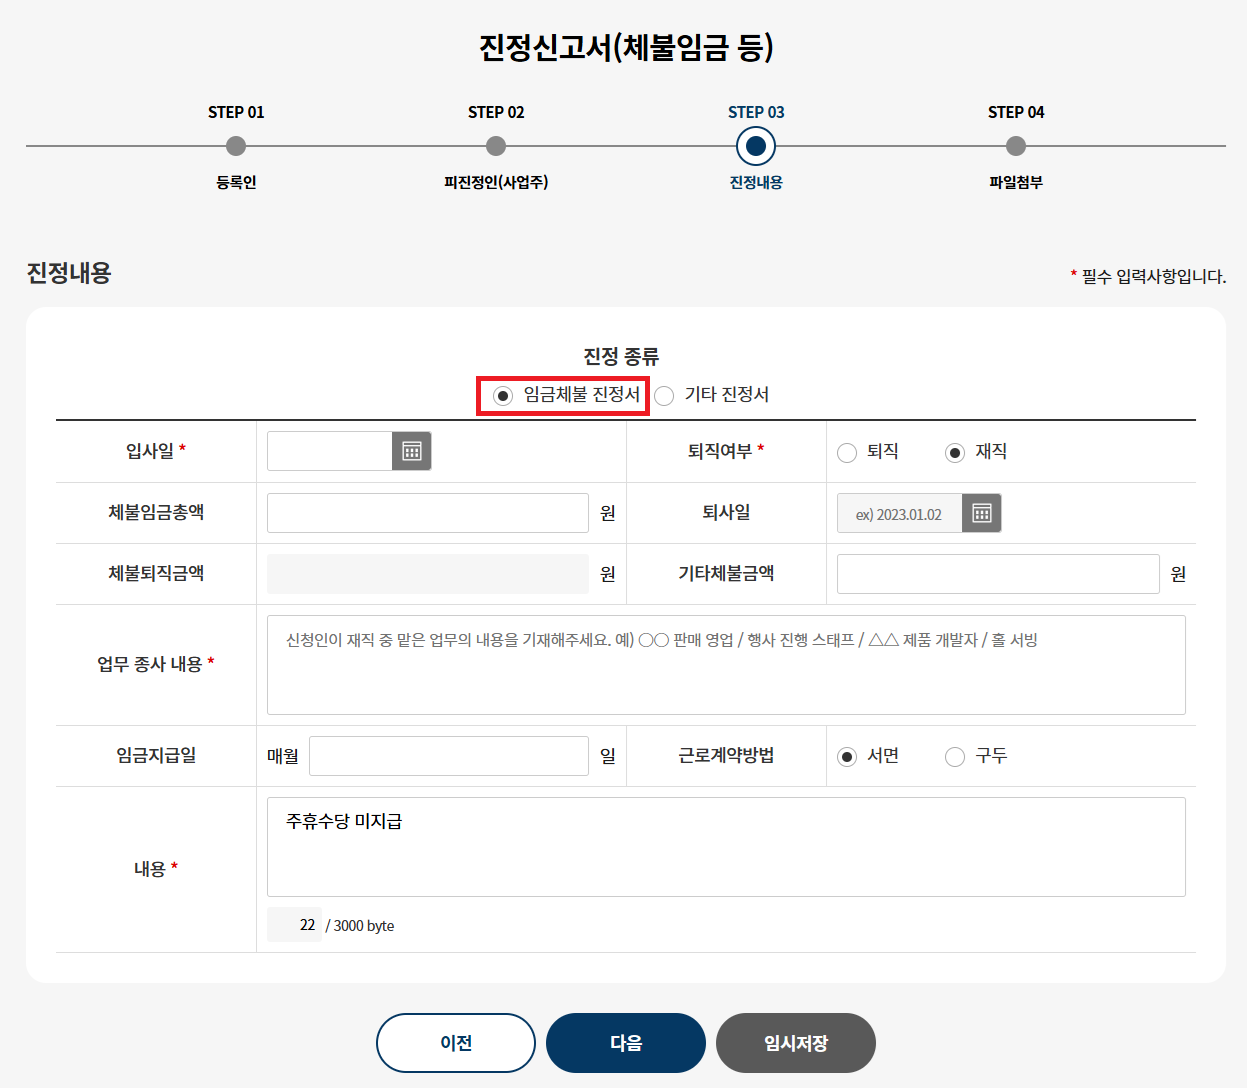
Task: Click the 임금지급일 day input field
Action: [448, 756]
